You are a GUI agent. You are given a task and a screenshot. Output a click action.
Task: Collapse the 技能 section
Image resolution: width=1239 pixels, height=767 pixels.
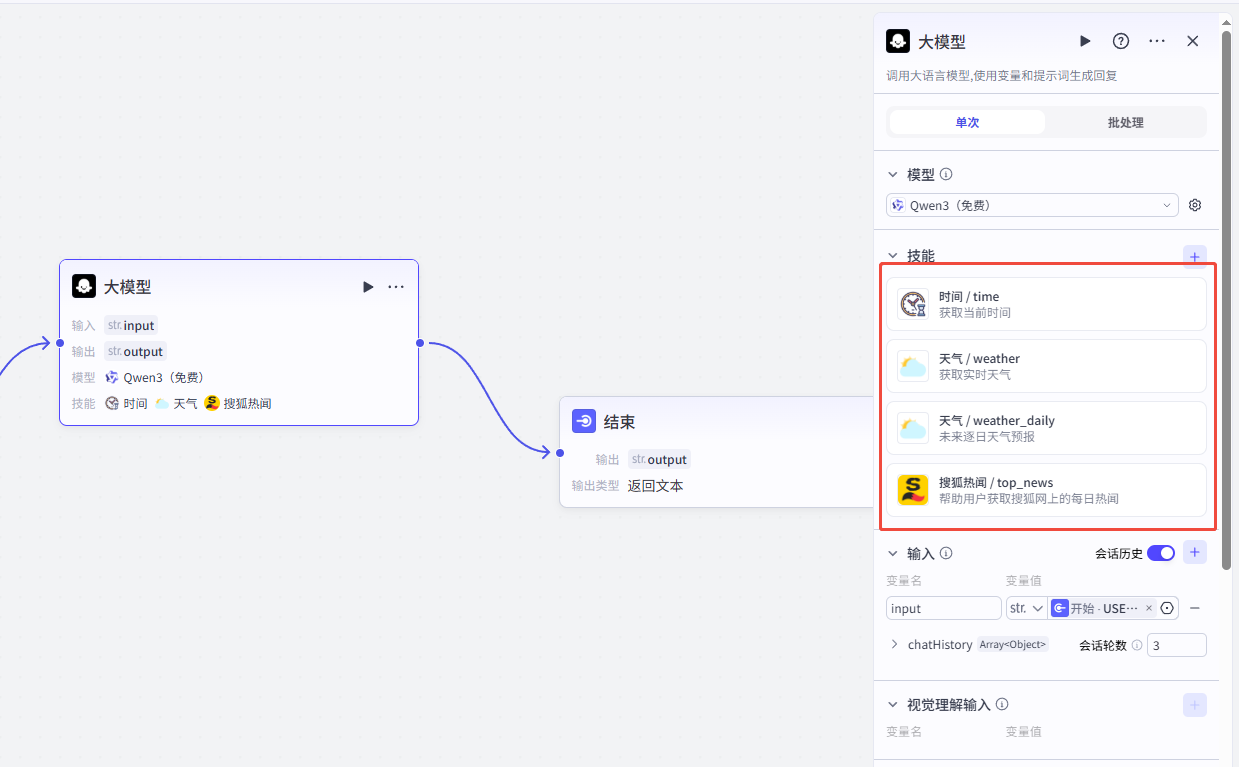[x=893, y=256]
